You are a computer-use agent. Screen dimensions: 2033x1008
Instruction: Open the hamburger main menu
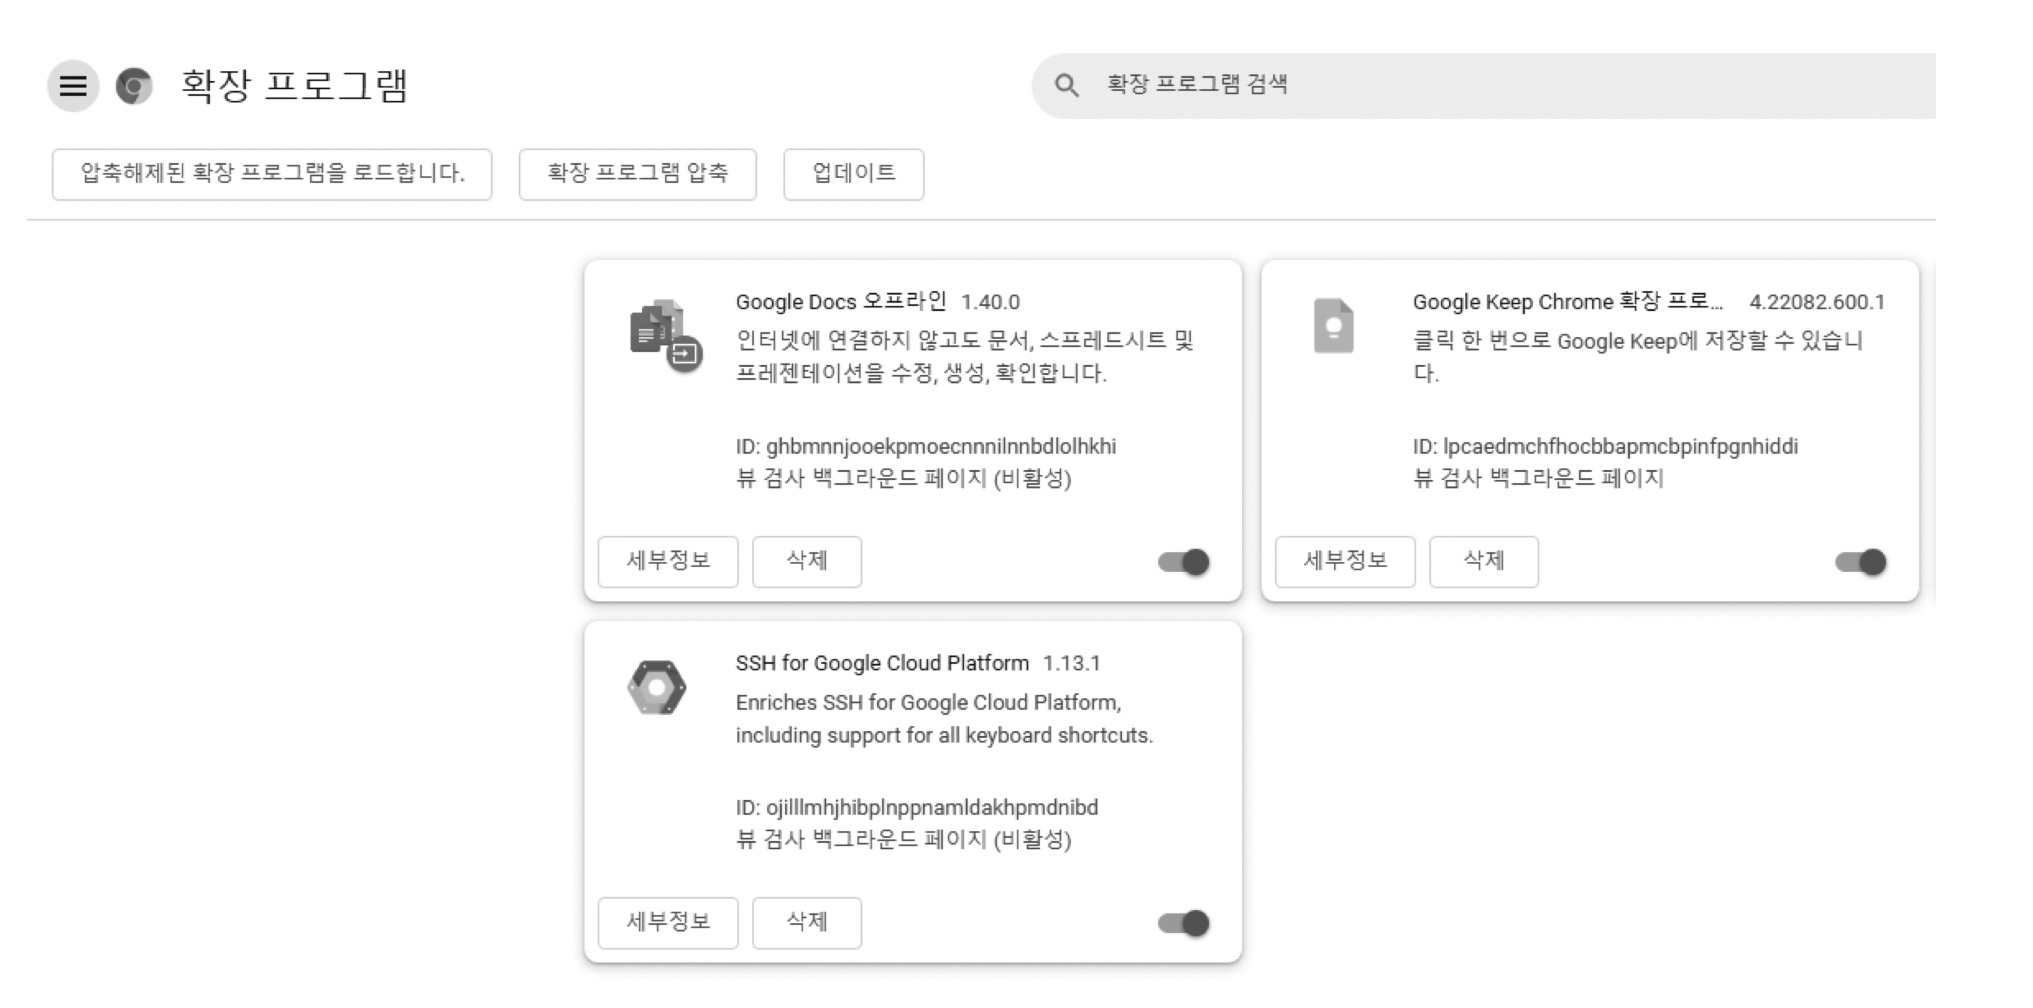pos(73,86)
